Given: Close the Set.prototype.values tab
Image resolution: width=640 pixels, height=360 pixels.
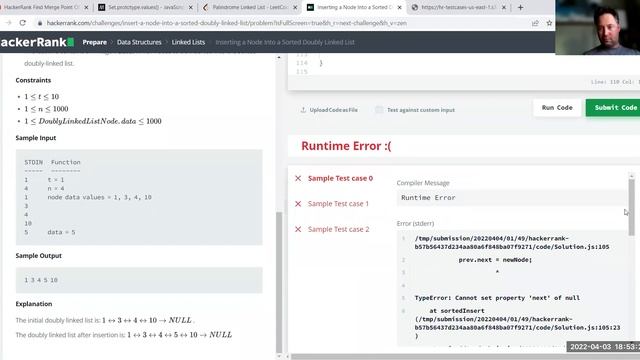Looking at the screenshot, I should (x=191, y=7).
